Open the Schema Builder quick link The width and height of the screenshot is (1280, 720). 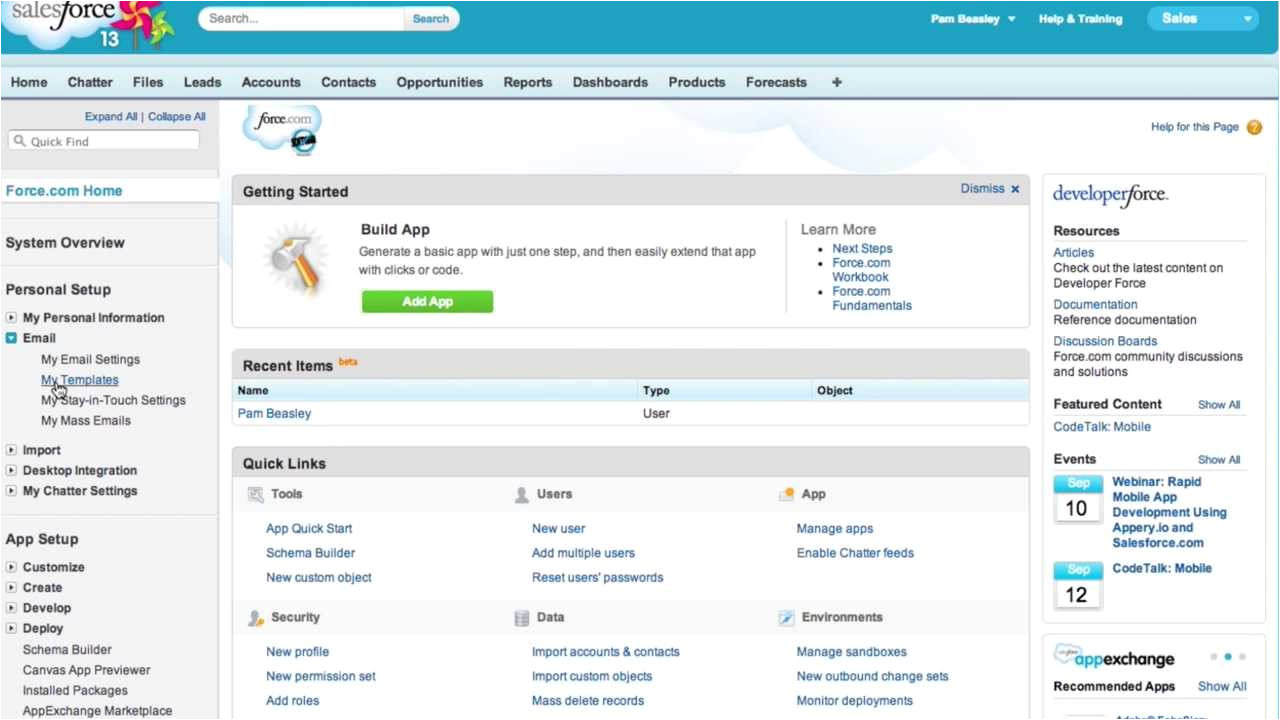point(310,553)
